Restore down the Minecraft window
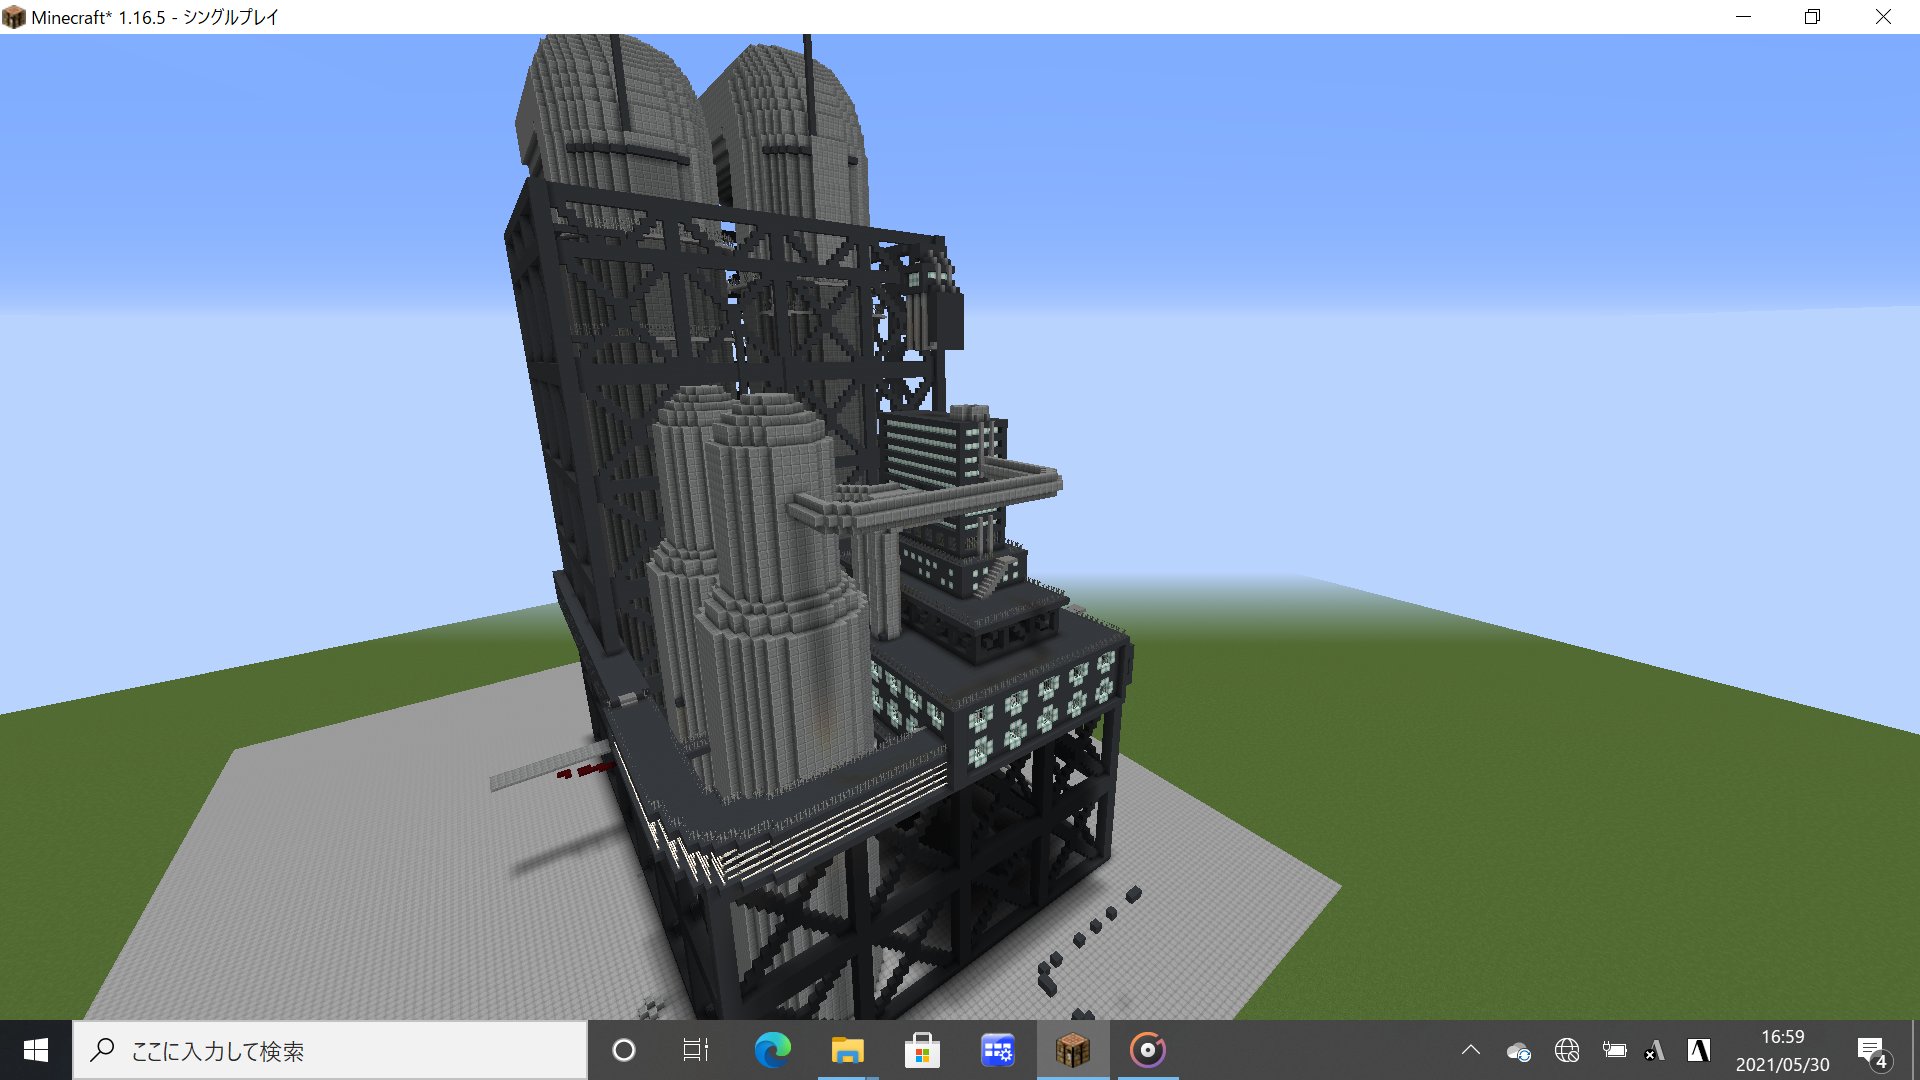The width and height of the screenshot is (1920, 1080). click(x=1812, y=16)
